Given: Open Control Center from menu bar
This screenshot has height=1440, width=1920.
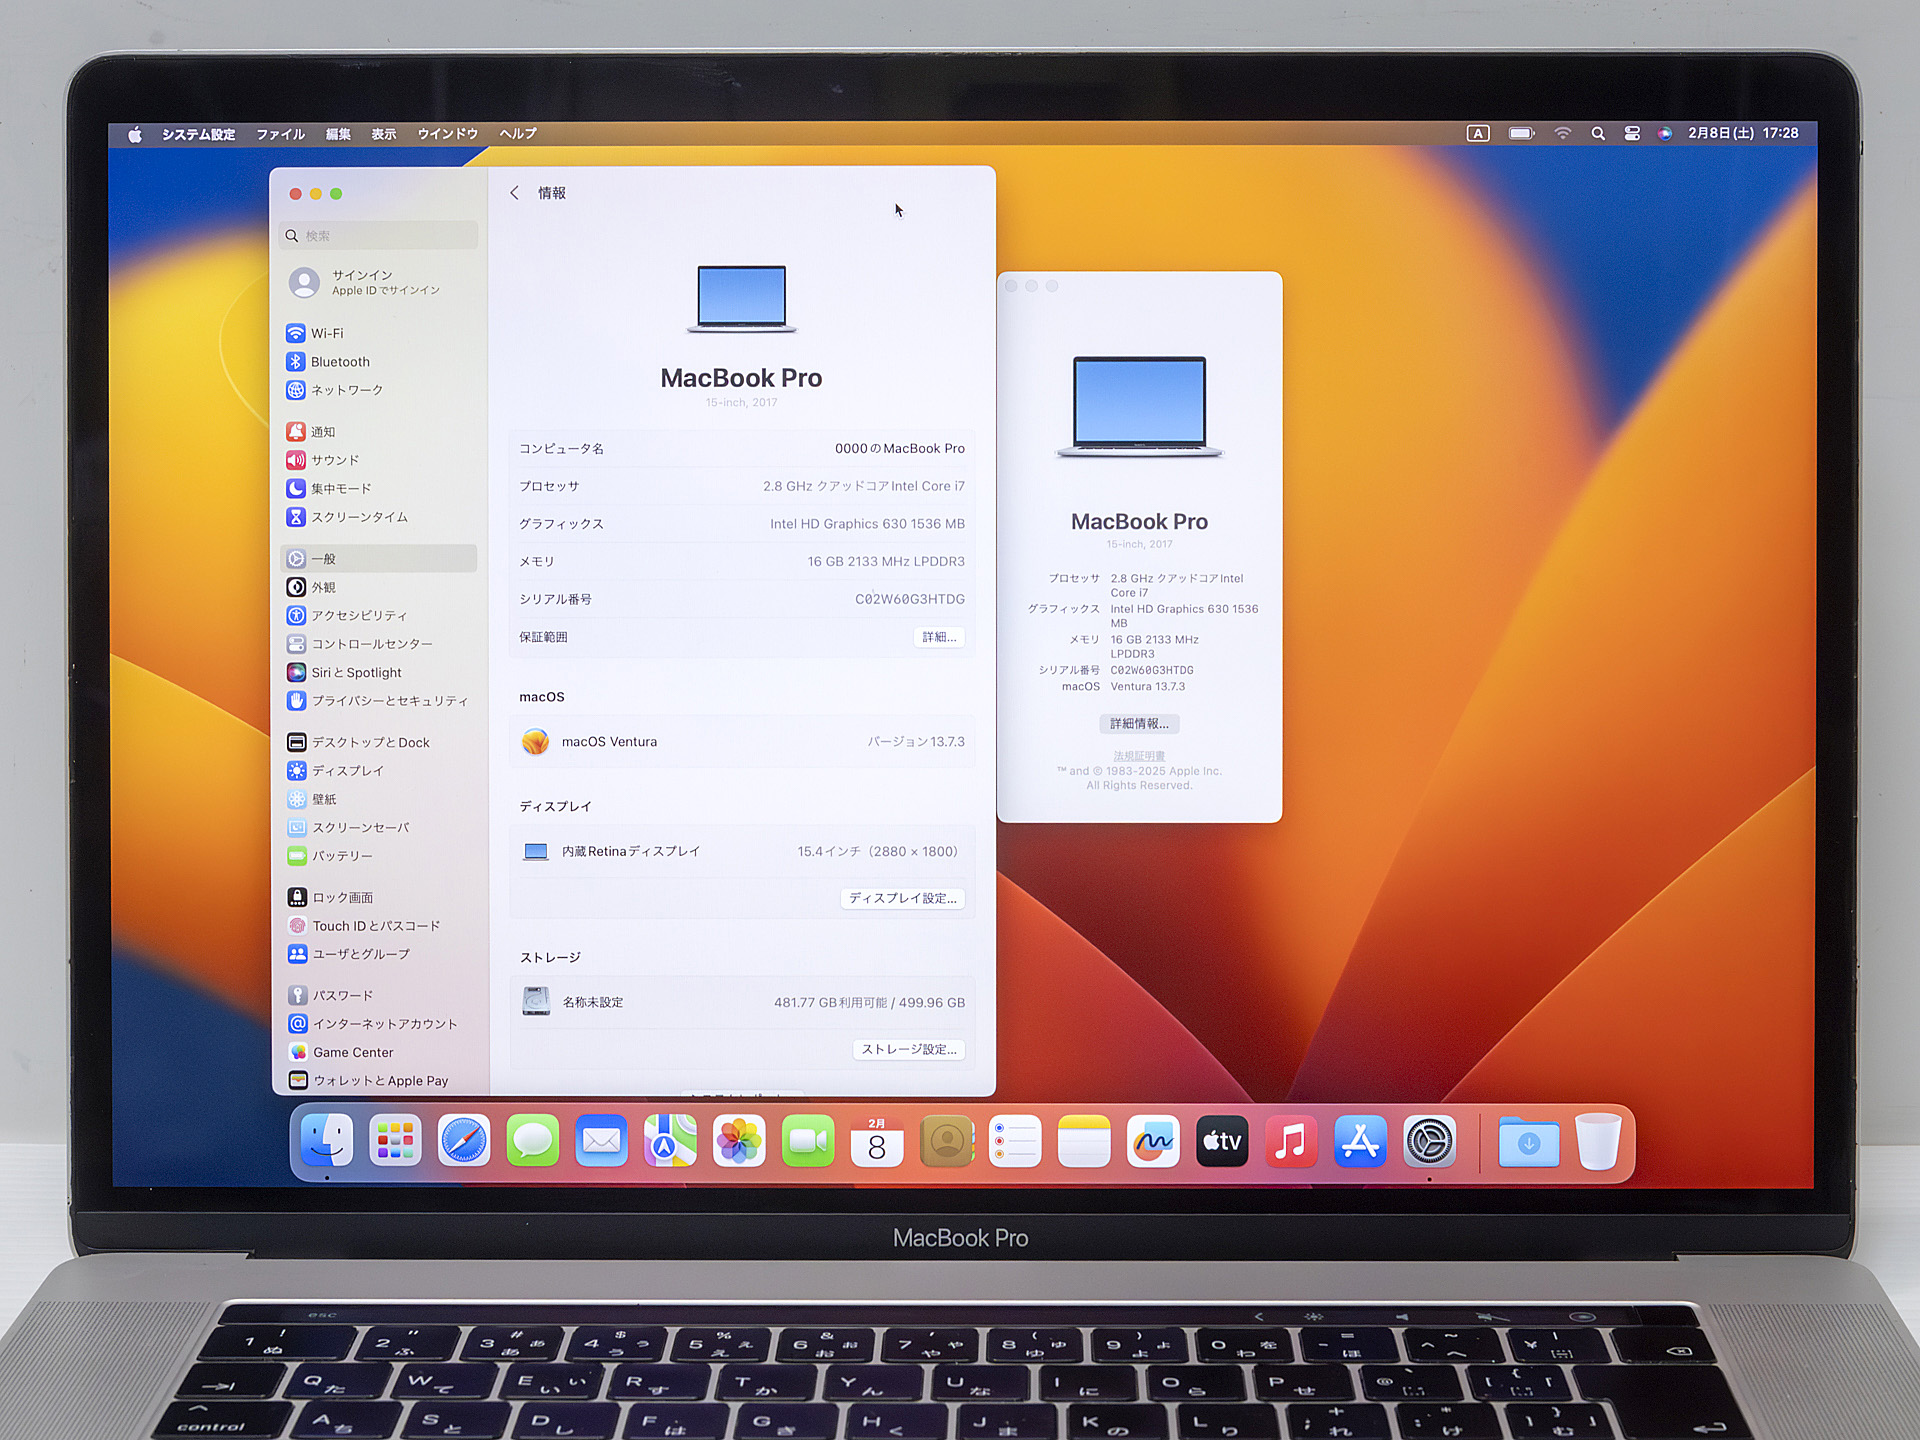Looking at the screenshot, I should (1632, 134).
